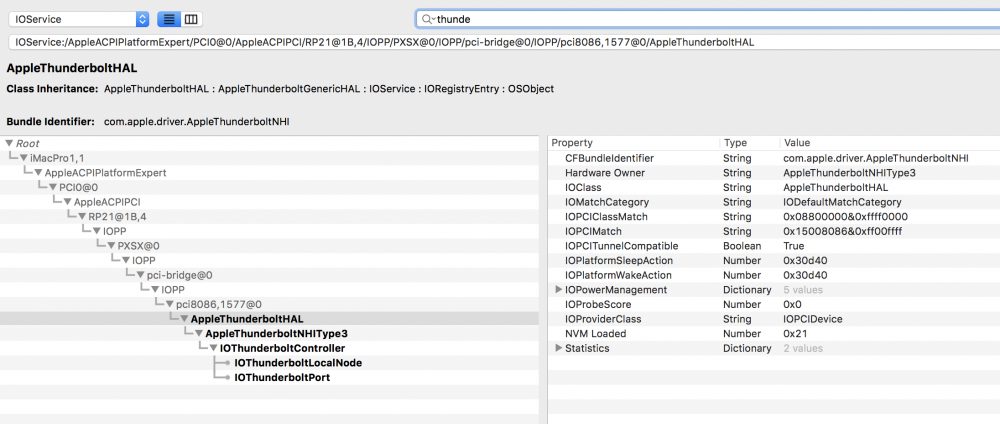Expand IOPowerManagement dictionary row
The image size is (1000, 424).
tap(559, 289)
